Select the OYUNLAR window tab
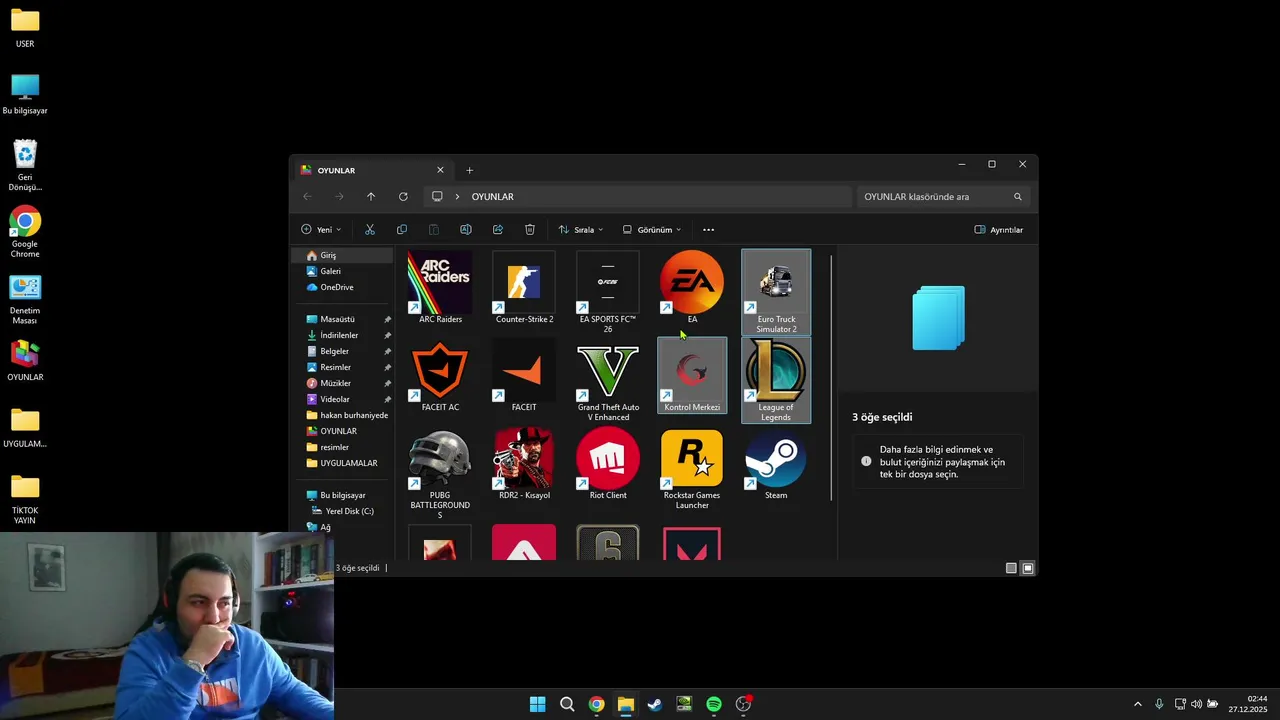1280x720 pixels. pyautogui.click(x=372, y=170)
